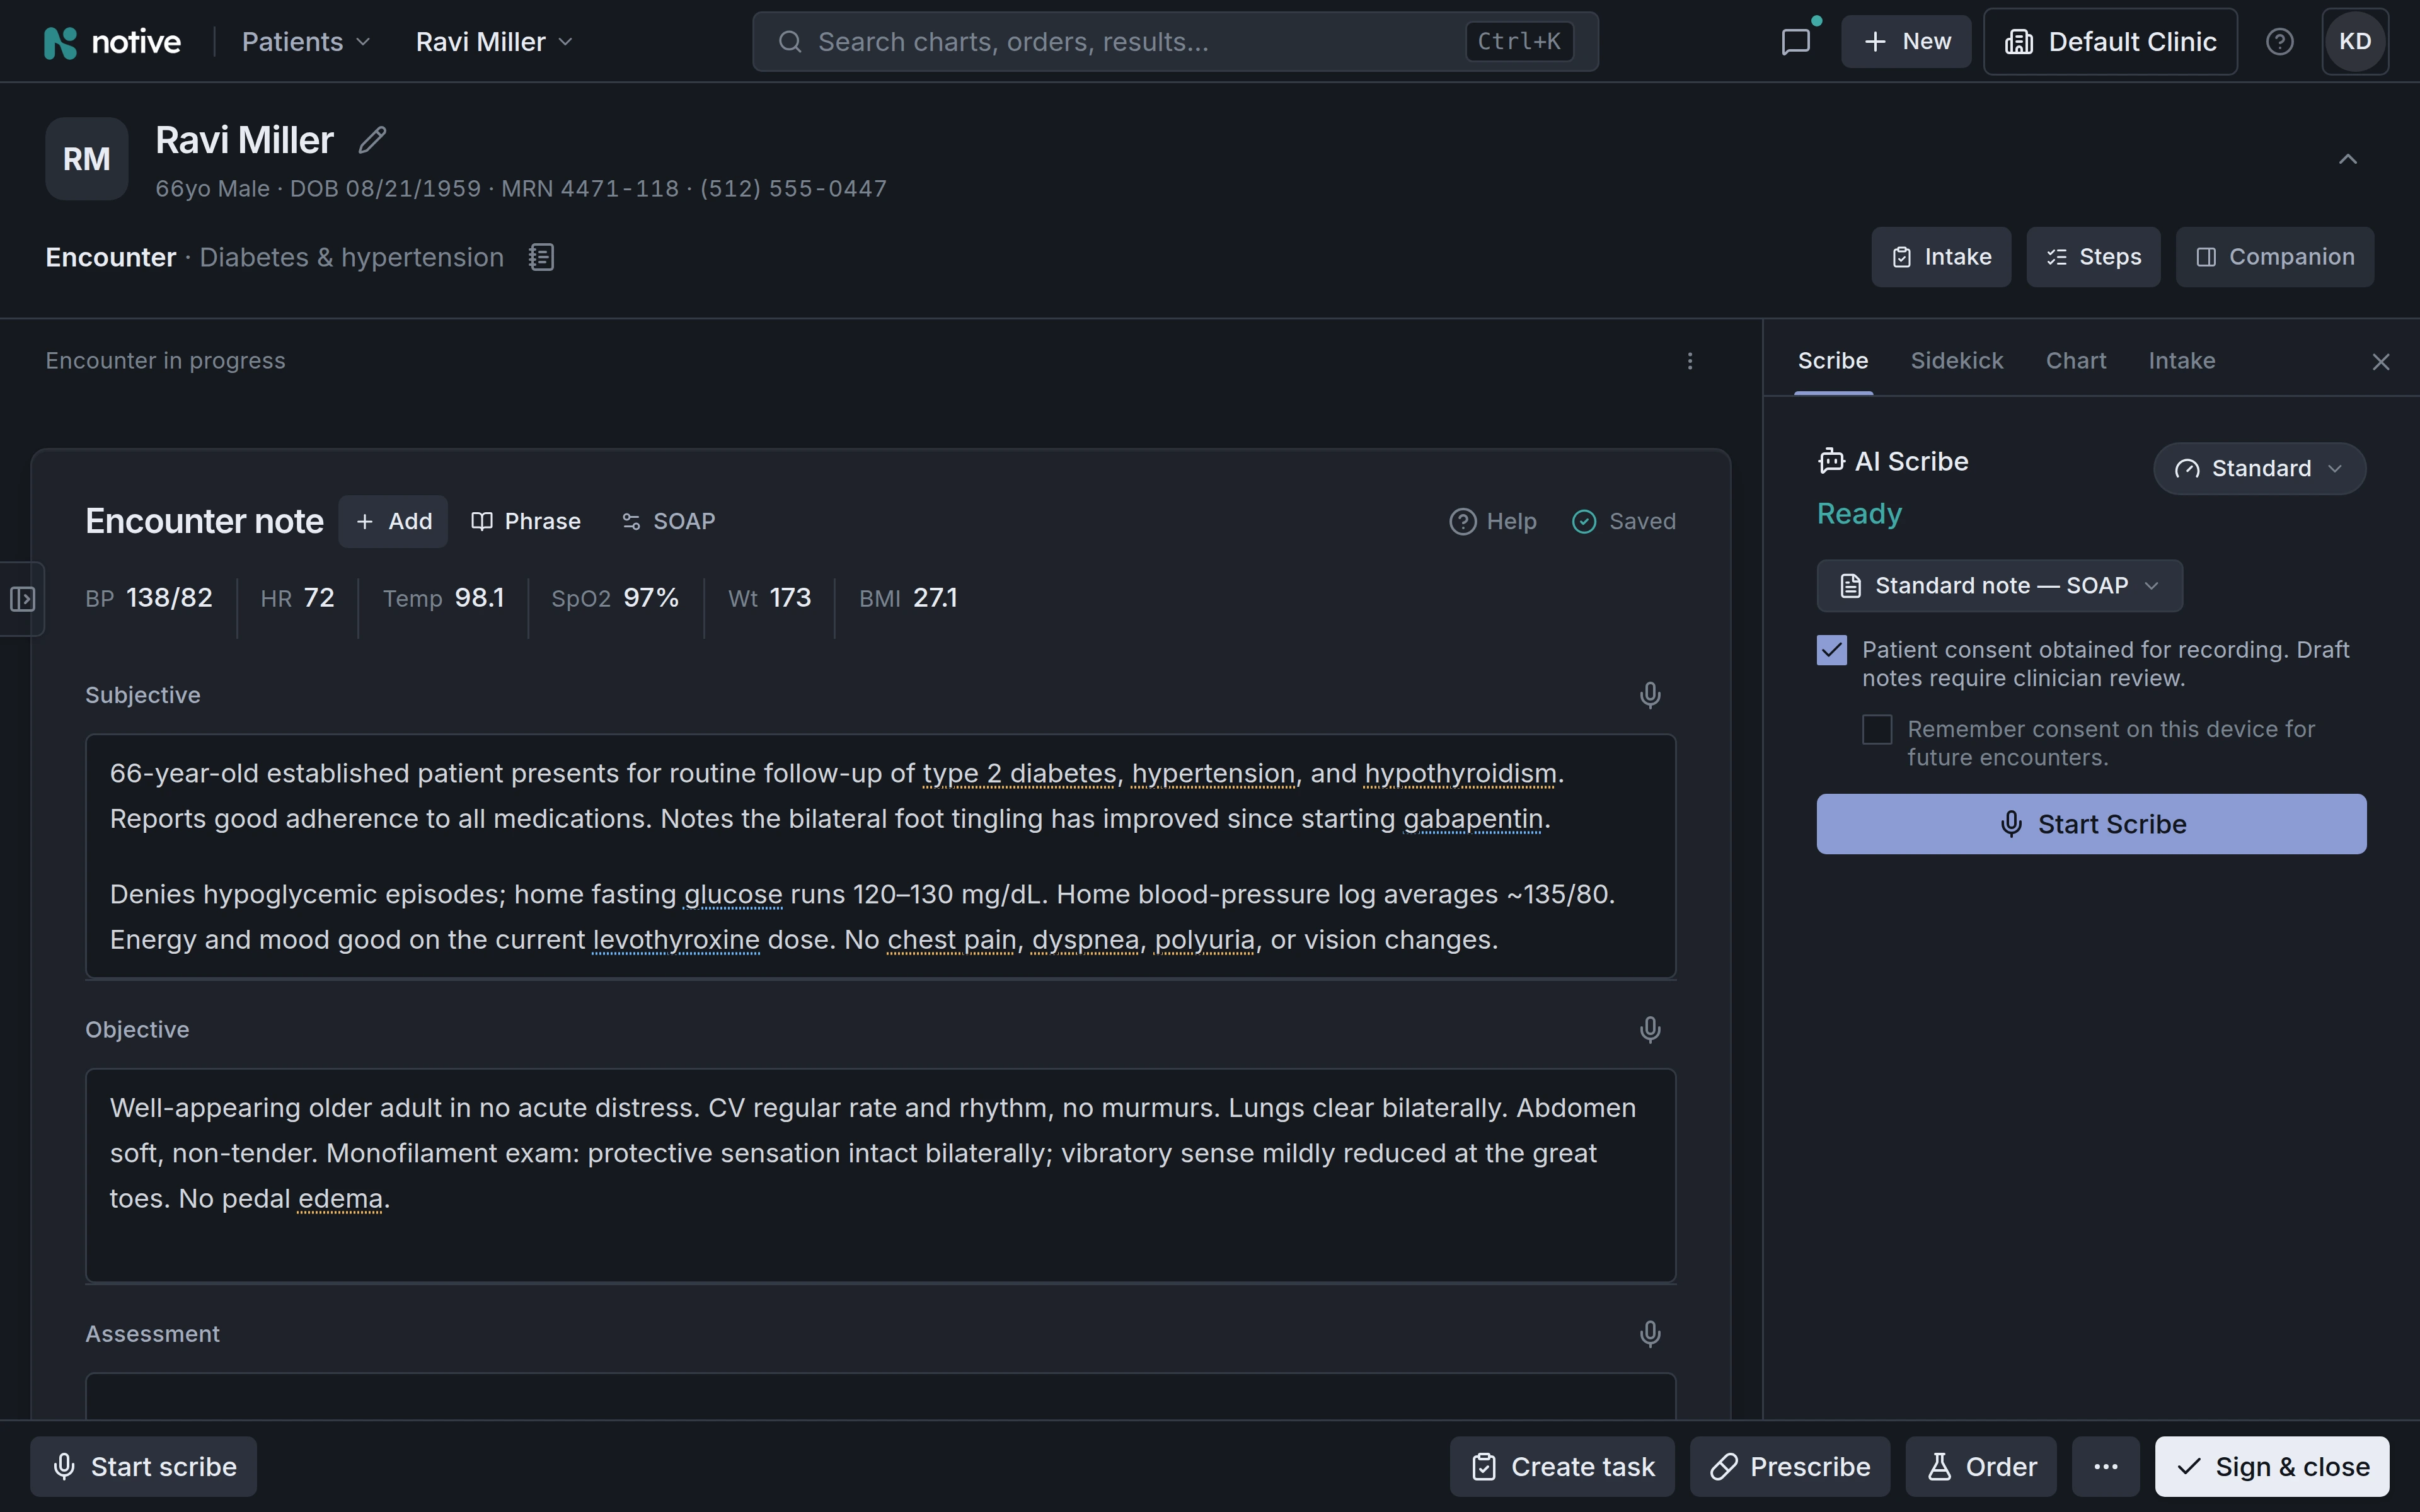Click the HR 72 vital
Image resolution: width=2420 pixels, height=1512 pixels.
pyautogui.click(x=298, y=598)
